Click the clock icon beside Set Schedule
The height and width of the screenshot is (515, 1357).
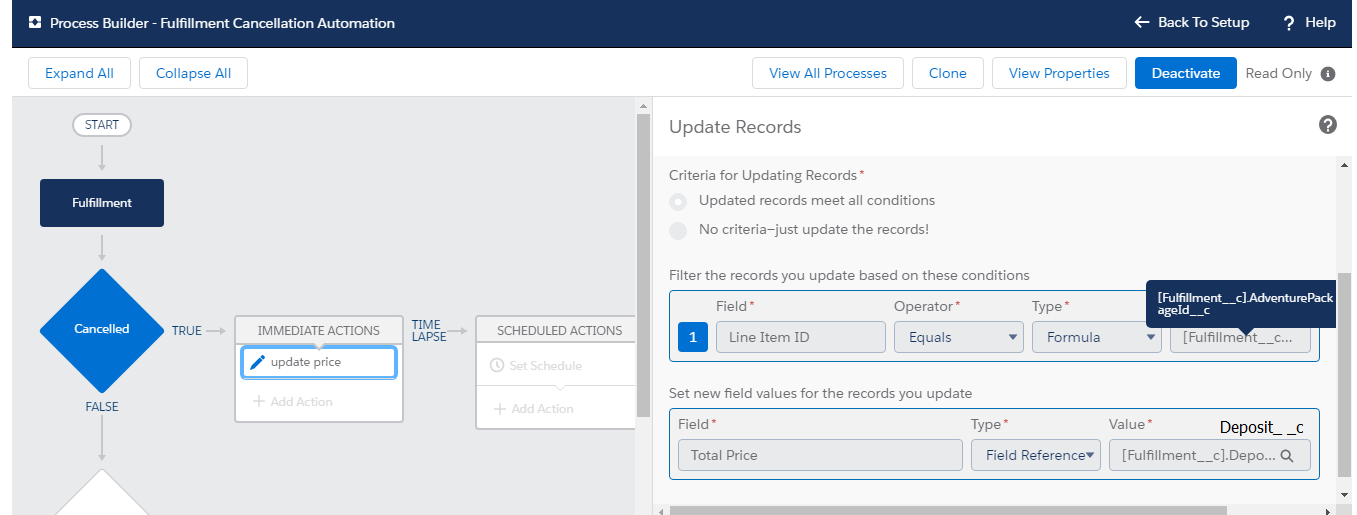point(497,366)
